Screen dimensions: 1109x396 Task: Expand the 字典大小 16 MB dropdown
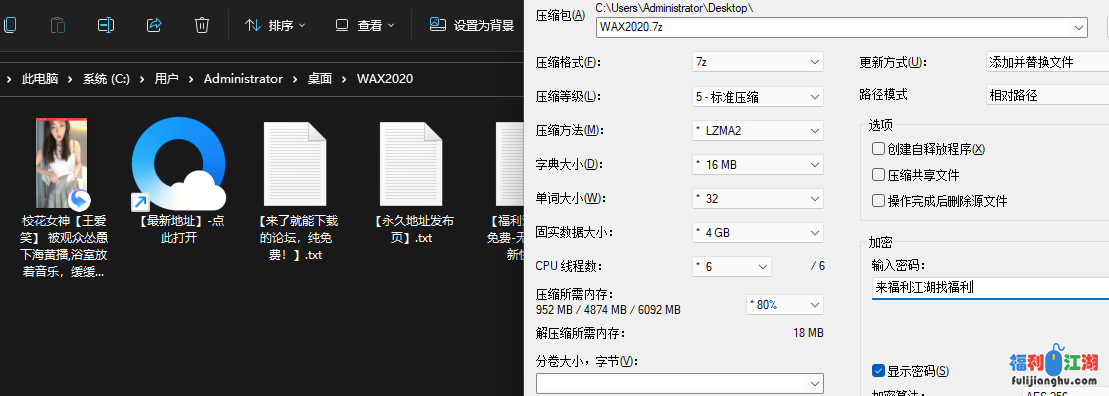[757, 164]
